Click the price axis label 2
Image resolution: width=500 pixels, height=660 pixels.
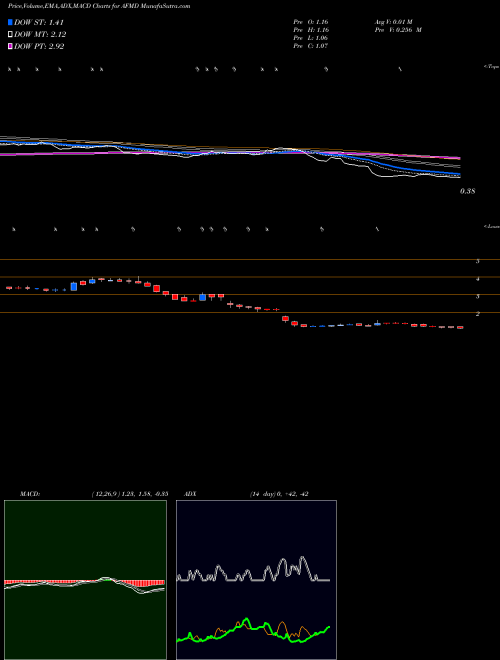pyautogui.click(x=478, y=314)
